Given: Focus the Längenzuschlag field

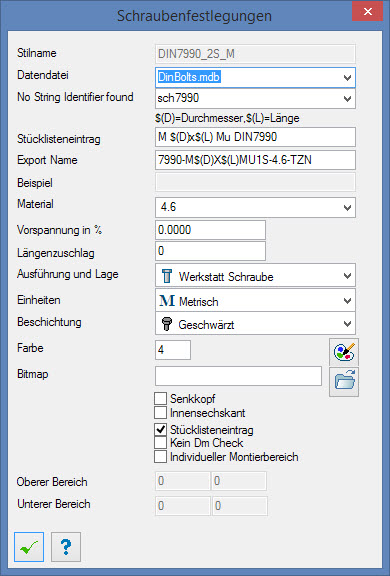Looking at the screenshot, I should pyautogui.click(x=210, y=251).
